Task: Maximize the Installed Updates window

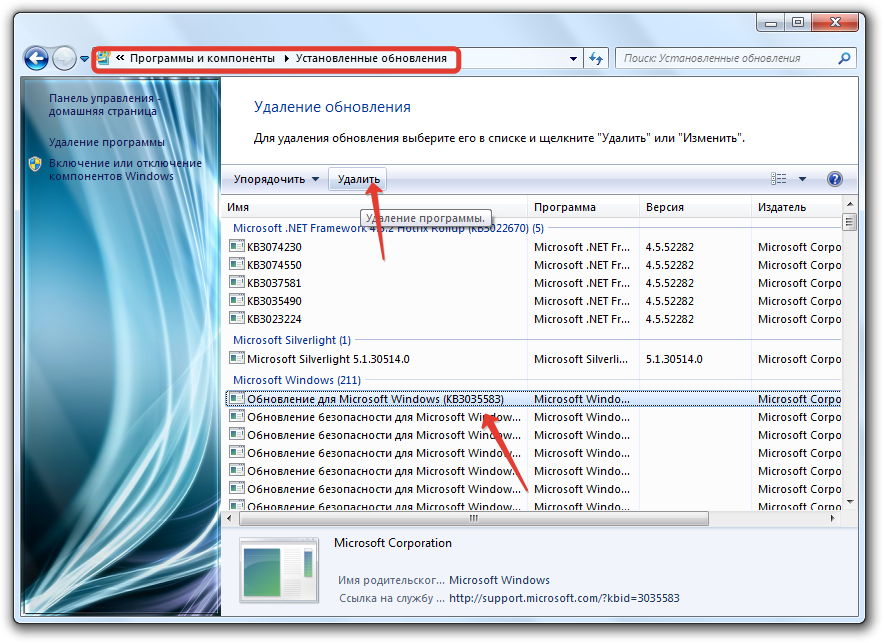Action: coord(798,23)
